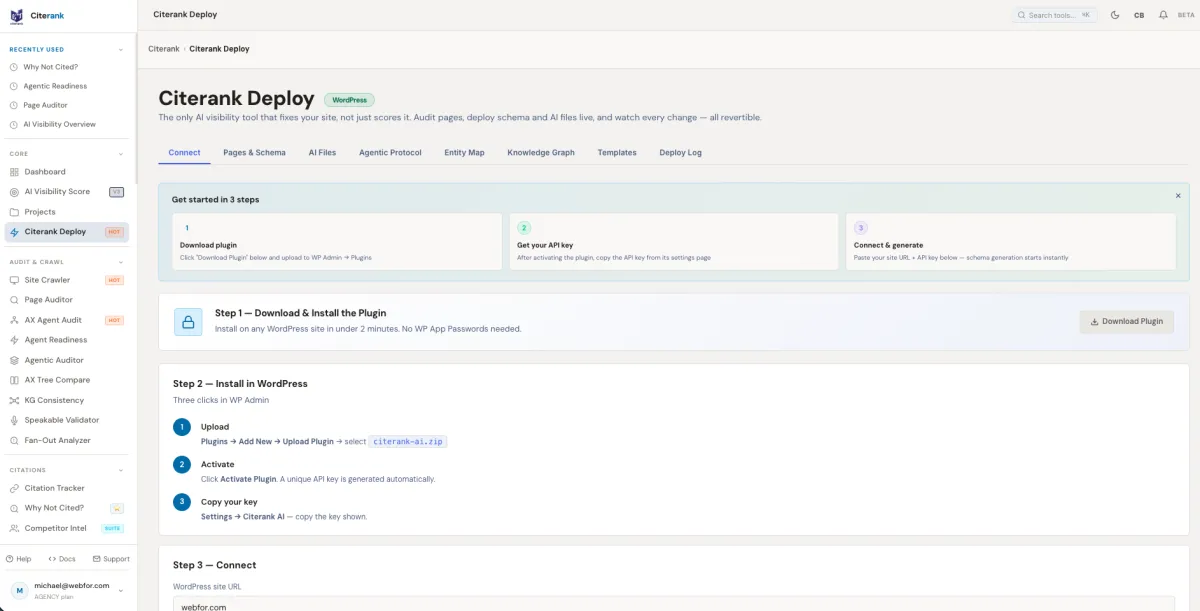Click Page Auditor magnifier icon in Audit & Crawl

pos(14,300)
